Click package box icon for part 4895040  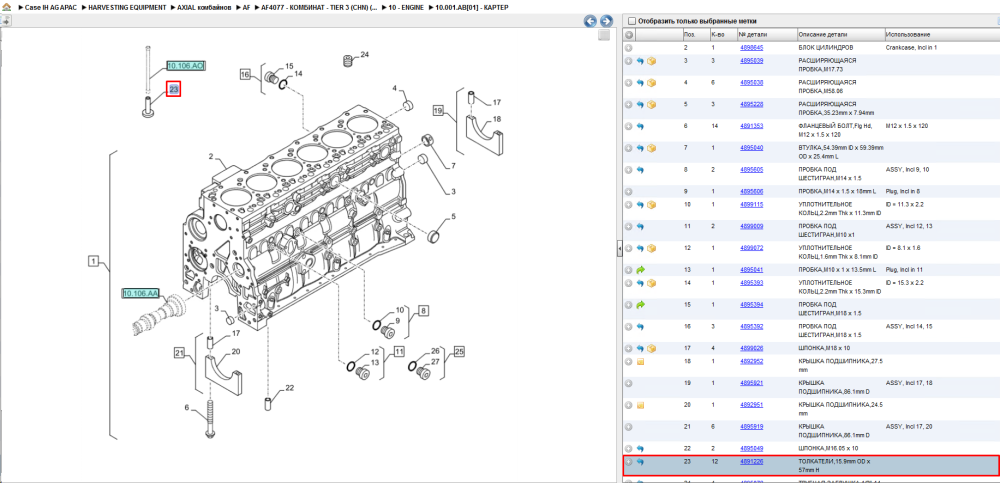pyautogui.click(x=652, y=148)
